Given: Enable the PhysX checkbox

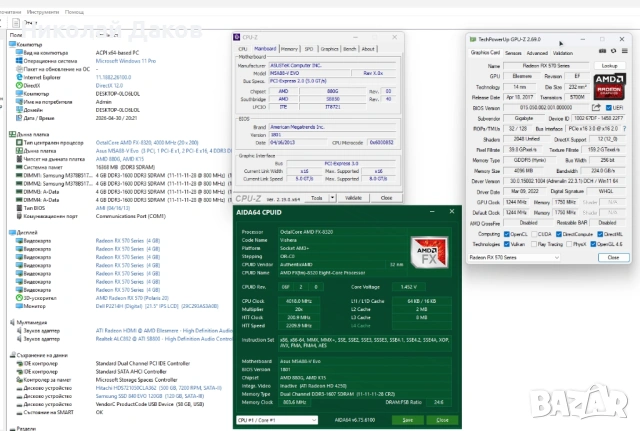Looking at the screenshot, I should 569,244.
